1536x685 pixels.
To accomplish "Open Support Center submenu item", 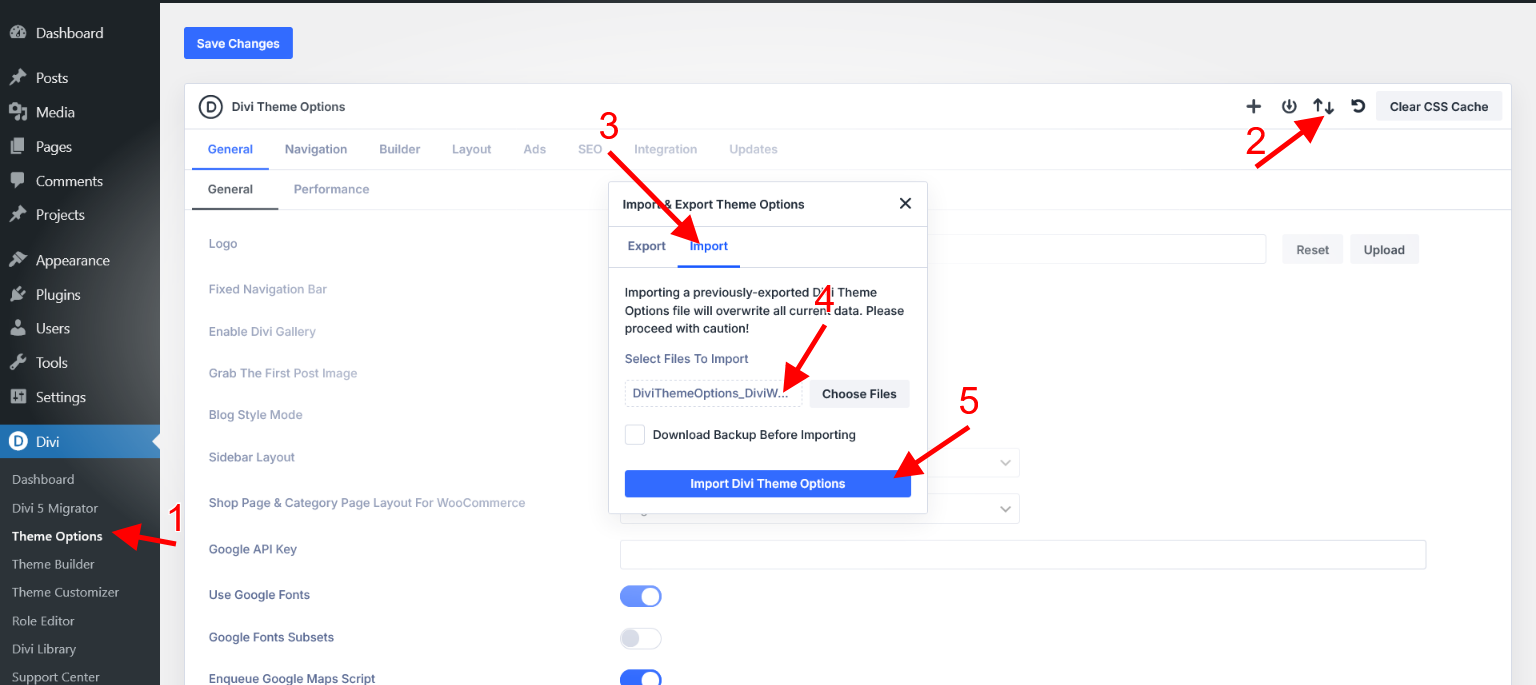I will point(56,677).
